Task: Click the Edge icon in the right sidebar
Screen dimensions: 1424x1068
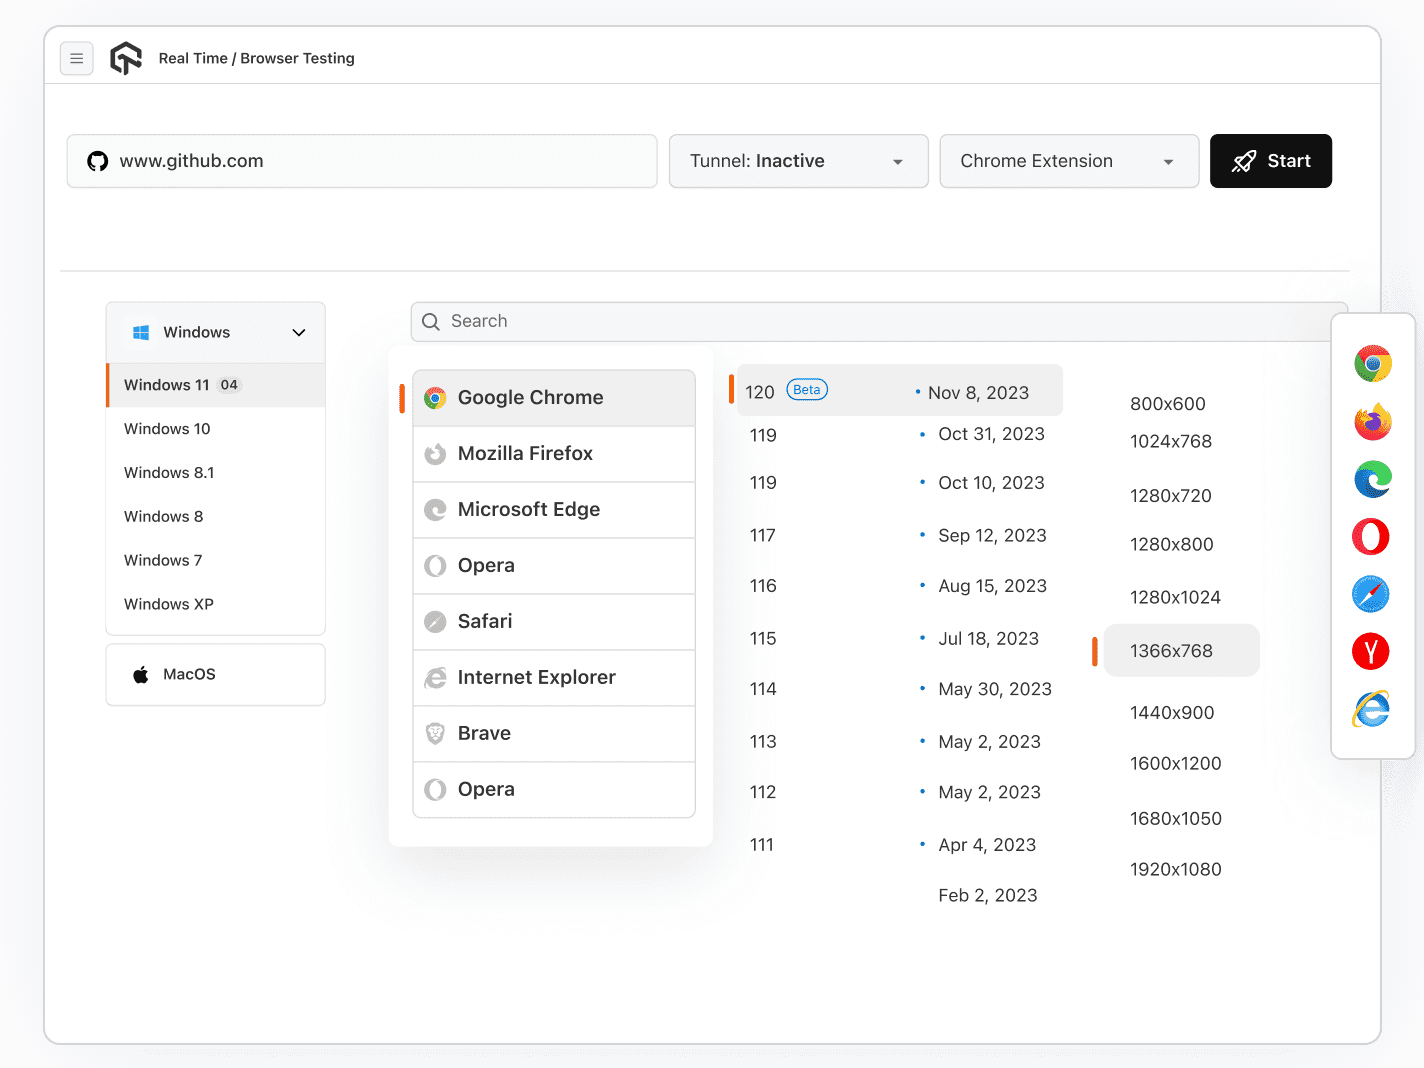Action: coord(1372,479)
